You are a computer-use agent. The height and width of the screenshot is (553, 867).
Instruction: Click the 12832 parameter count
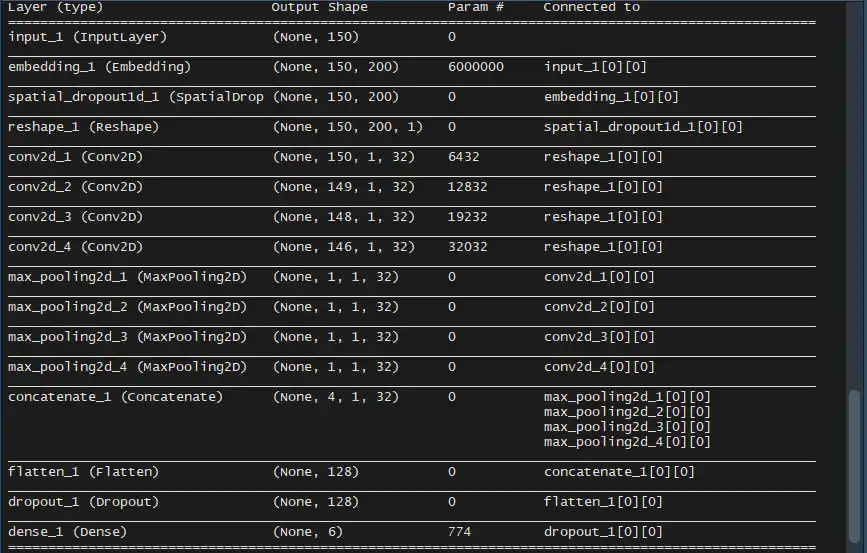[x=468, y=187]
